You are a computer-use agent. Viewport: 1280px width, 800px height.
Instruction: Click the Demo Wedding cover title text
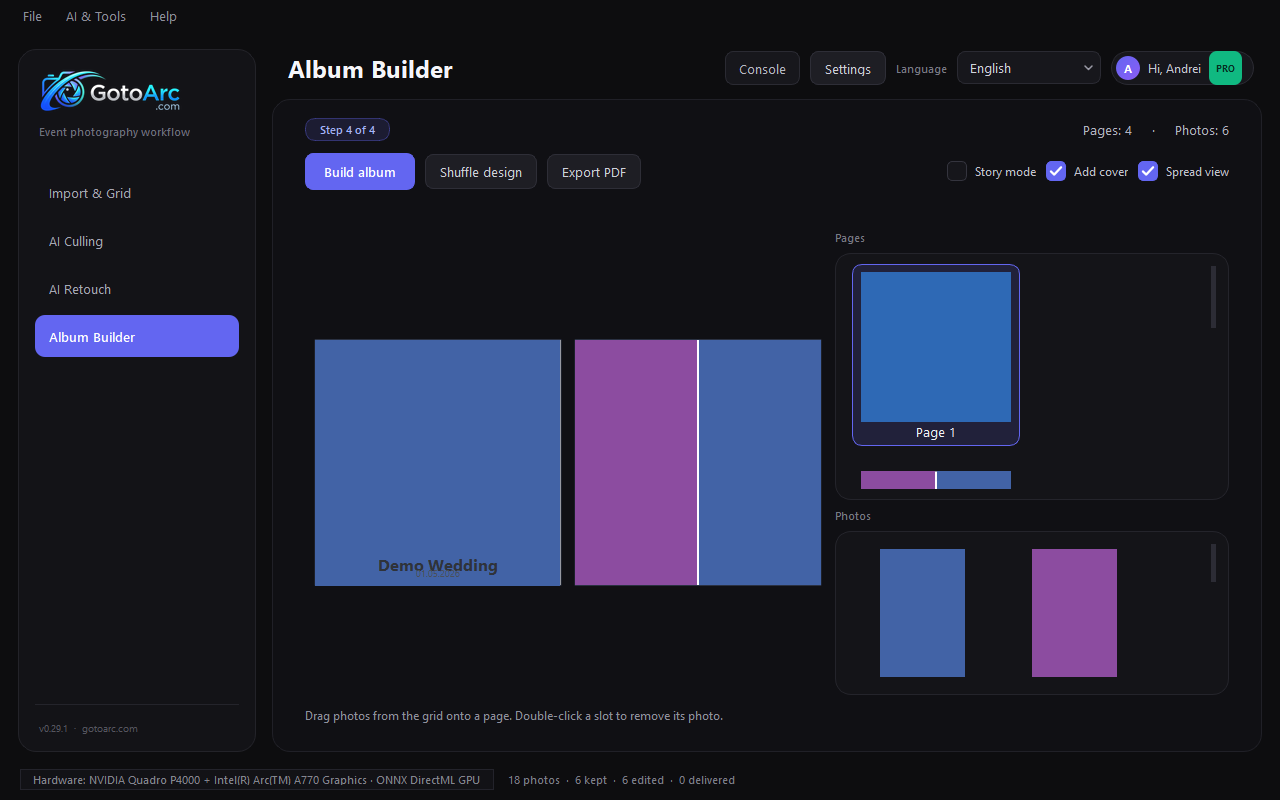pos(438,566)
